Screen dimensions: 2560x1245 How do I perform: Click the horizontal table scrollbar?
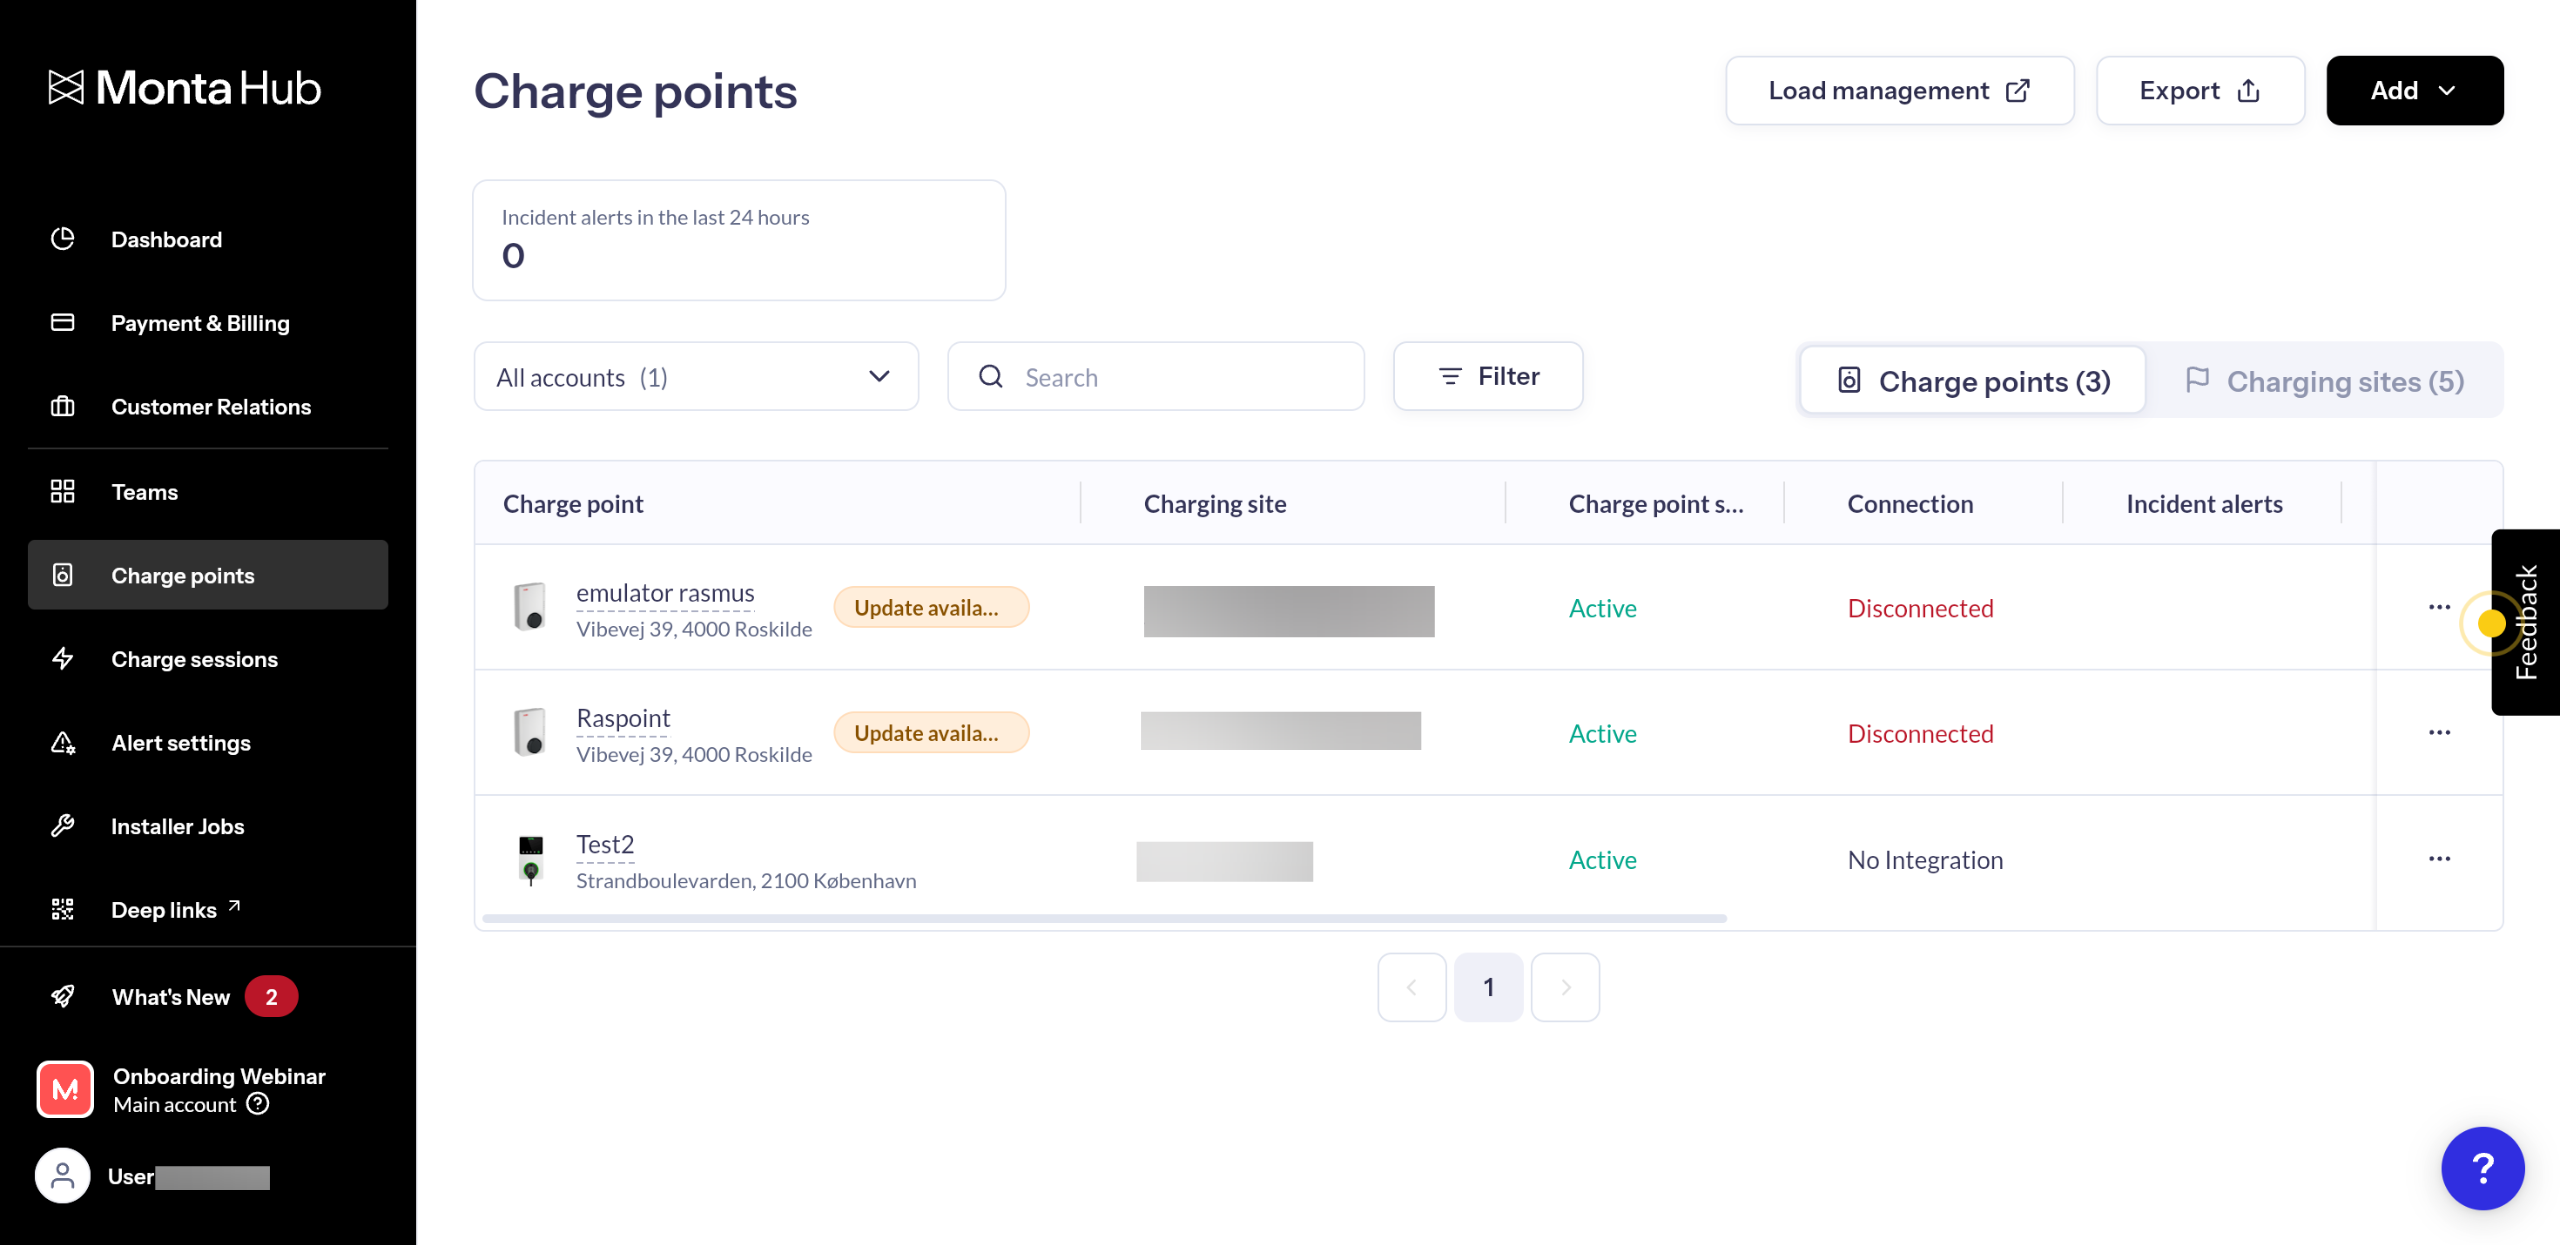pos(1103,918)
